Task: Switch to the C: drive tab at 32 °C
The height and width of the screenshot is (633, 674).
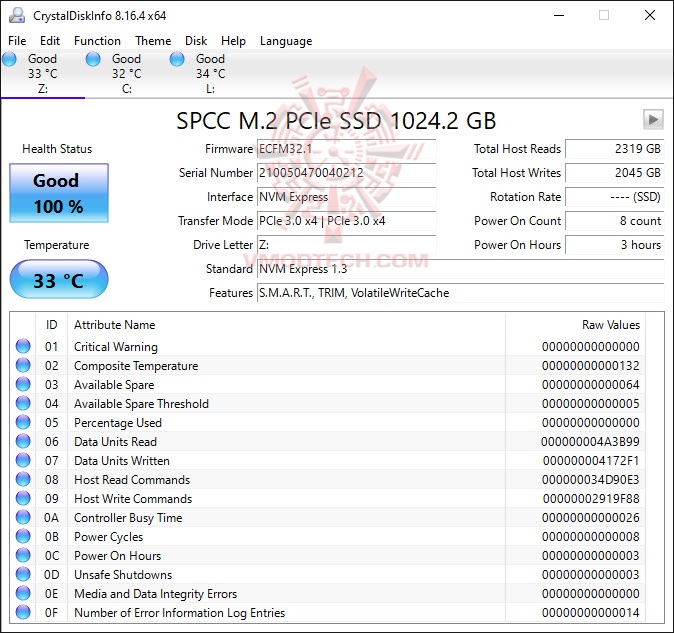Action: (x=126, y=73)
